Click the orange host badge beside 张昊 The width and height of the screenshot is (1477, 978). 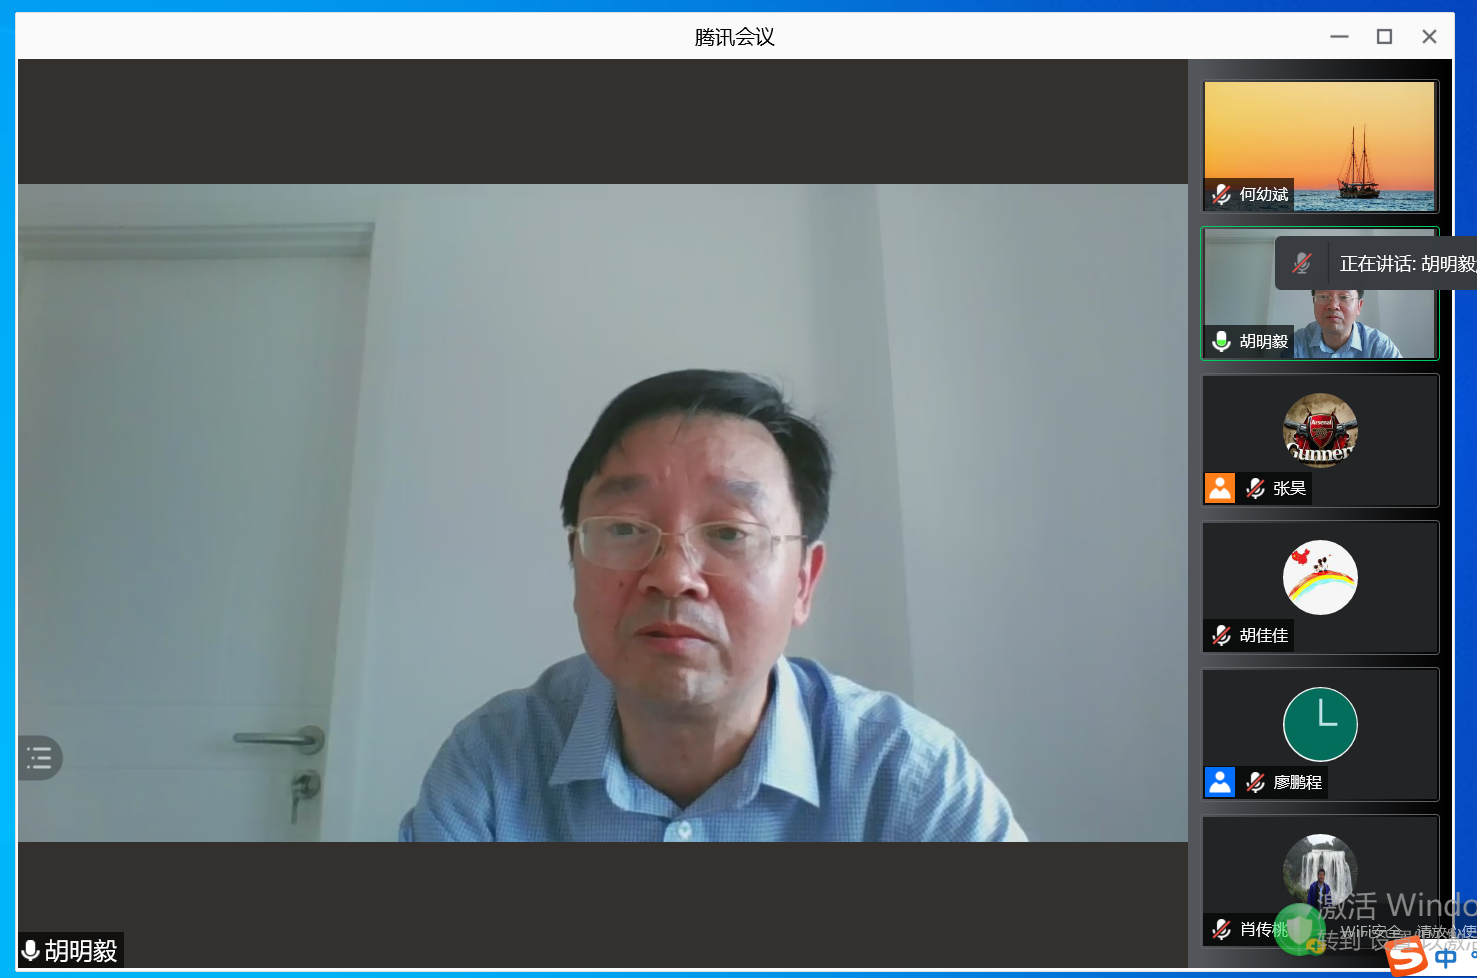tap(1220, 488)
